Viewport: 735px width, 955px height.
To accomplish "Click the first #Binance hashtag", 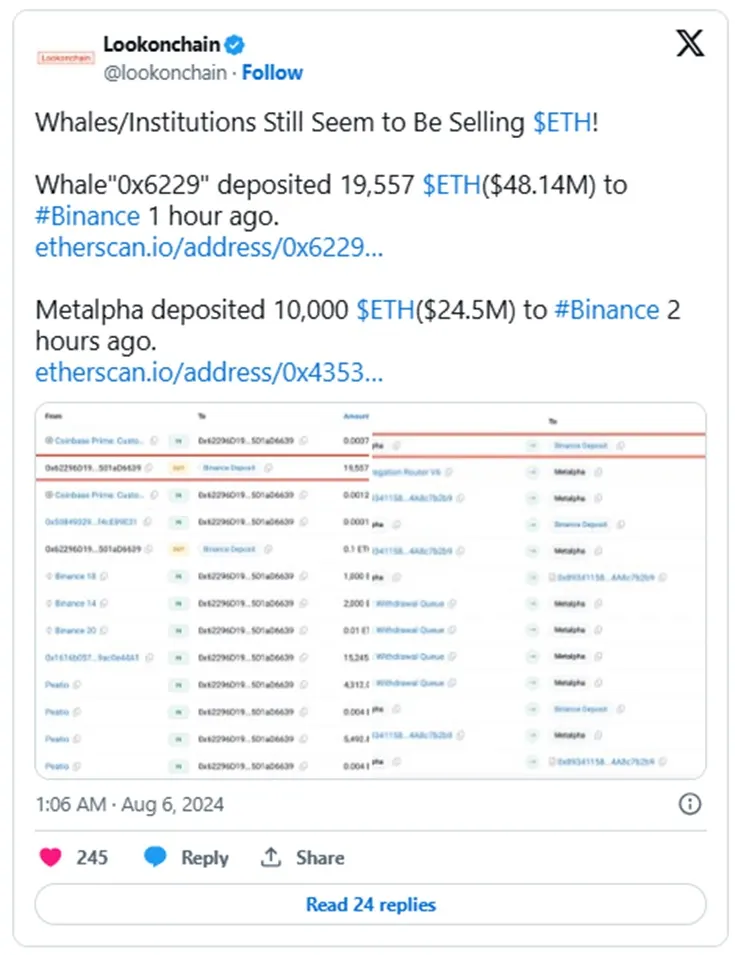I will coord(87,217).
